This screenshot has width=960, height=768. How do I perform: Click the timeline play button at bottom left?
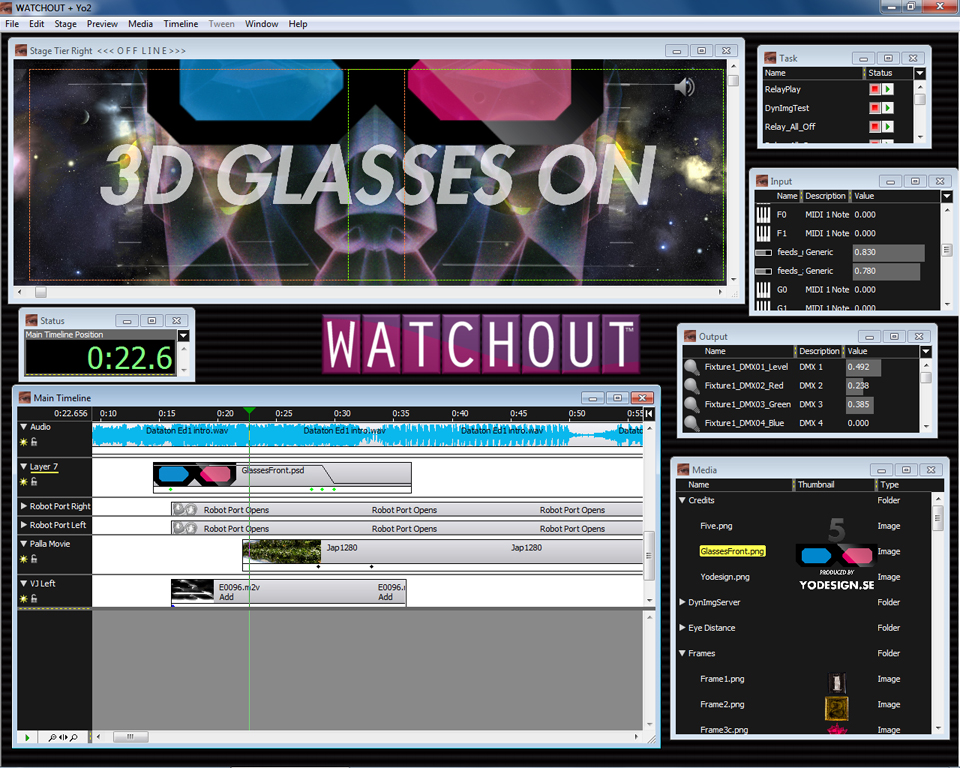click(x=27, y=737)
